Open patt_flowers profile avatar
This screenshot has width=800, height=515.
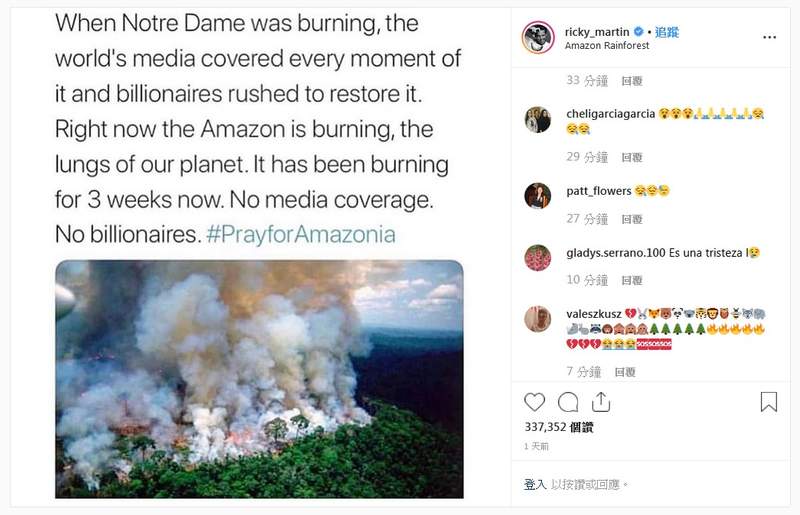pos(538,195)
